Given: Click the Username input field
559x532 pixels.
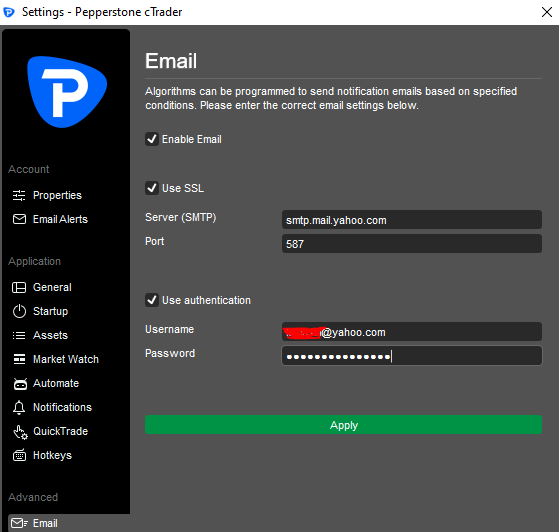Looking at the screenshot, I should (412, 332).
